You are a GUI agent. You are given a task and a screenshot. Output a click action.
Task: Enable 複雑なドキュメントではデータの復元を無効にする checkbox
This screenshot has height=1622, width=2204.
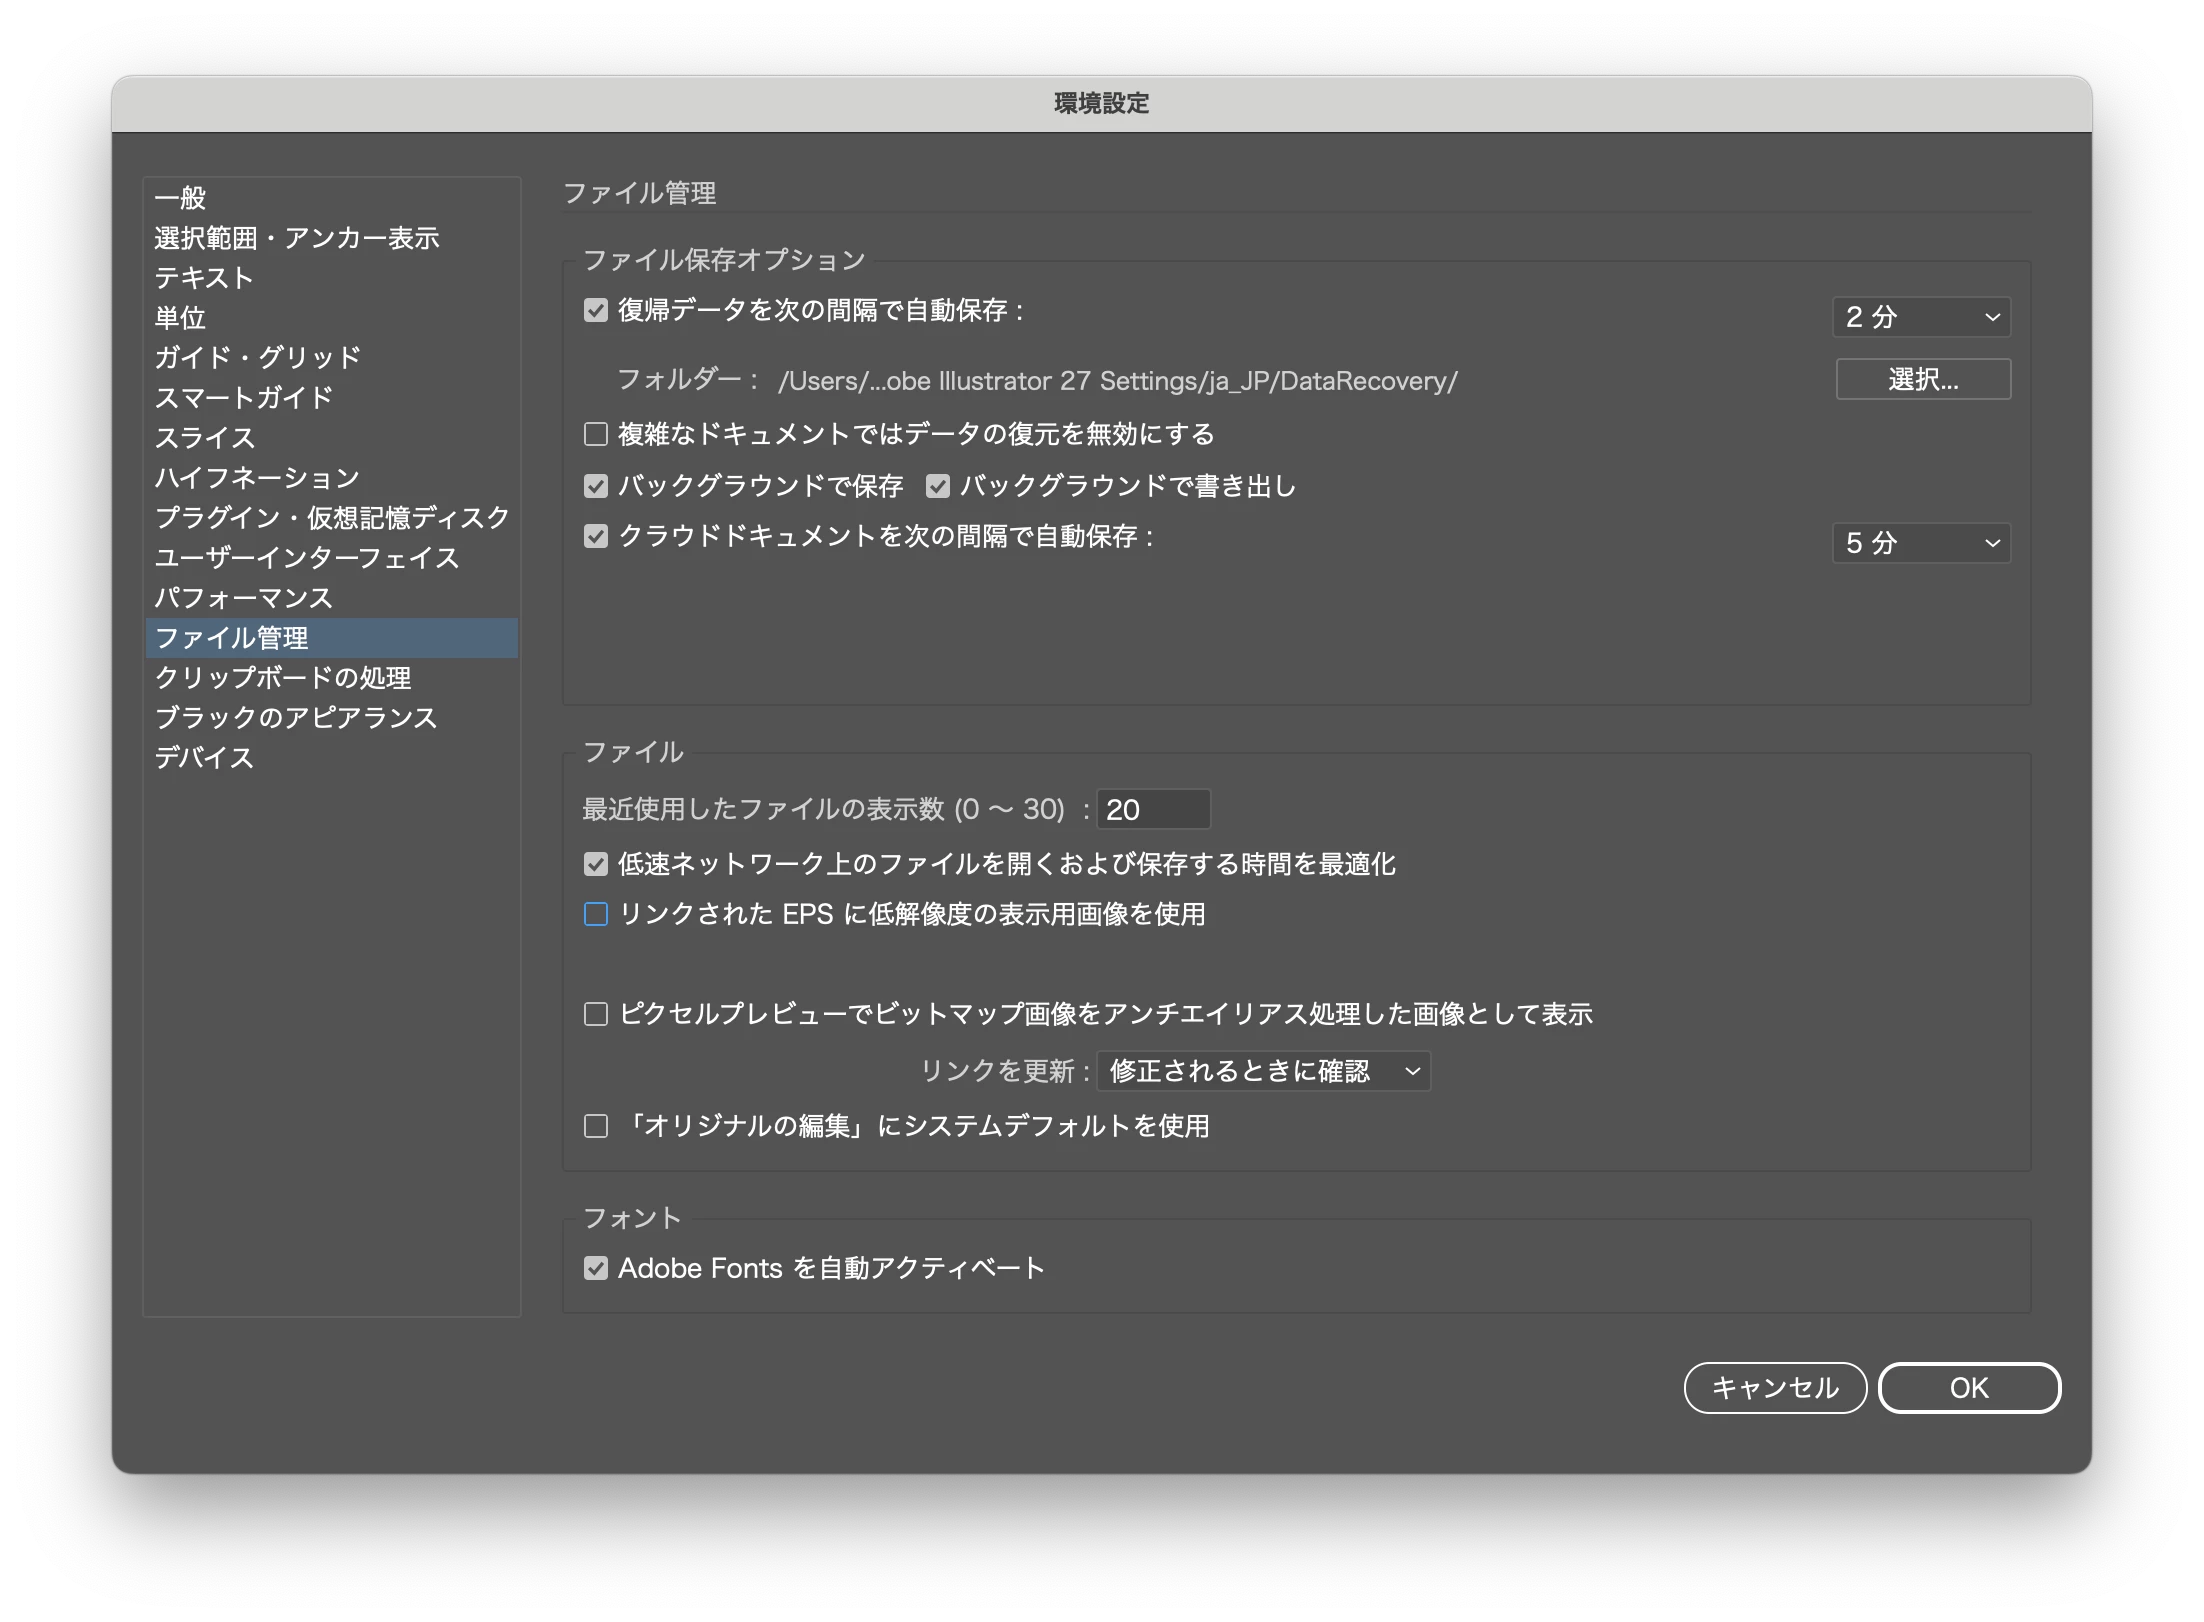click(x=596, y=434)
